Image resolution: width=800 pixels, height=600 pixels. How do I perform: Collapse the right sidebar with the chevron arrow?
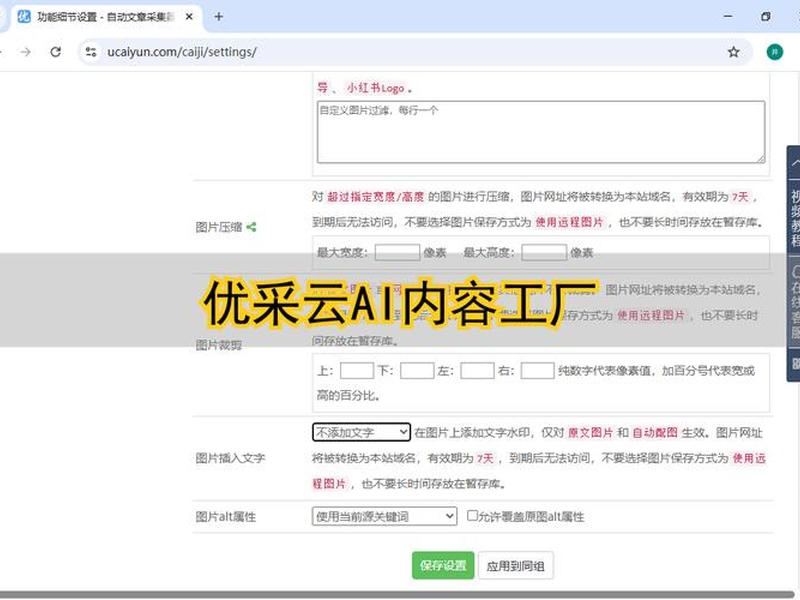click(x=795, y=163)
